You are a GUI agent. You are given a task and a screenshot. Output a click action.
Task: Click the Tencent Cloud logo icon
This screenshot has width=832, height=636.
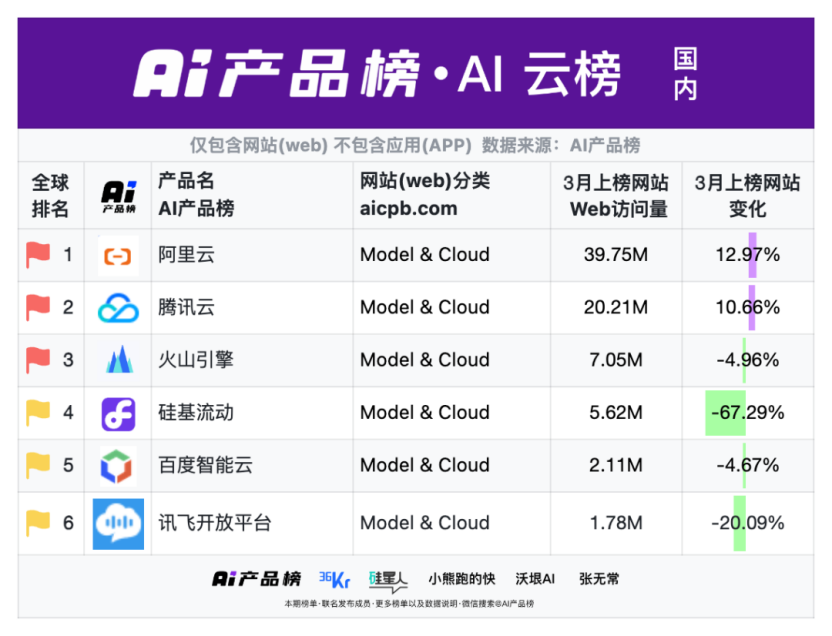[118, 308]
